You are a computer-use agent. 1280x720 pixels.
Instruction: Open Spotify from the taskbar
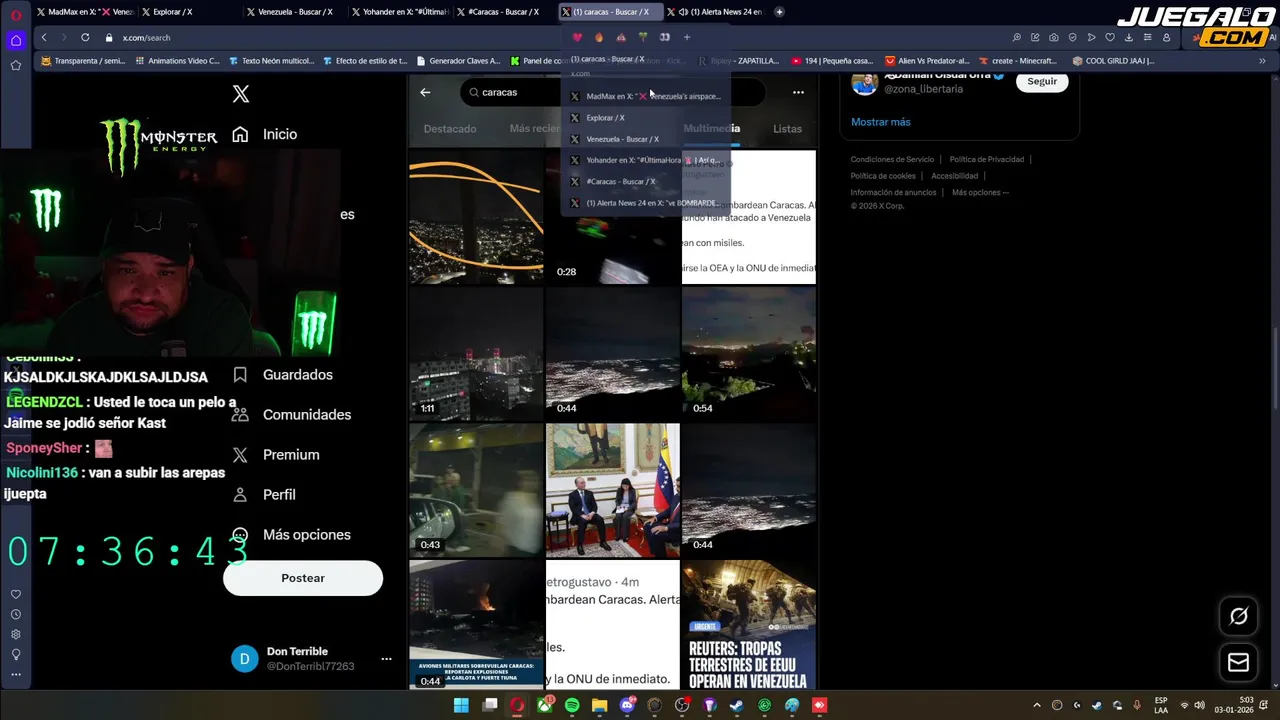pyautogui.click(x=572, y=705)
